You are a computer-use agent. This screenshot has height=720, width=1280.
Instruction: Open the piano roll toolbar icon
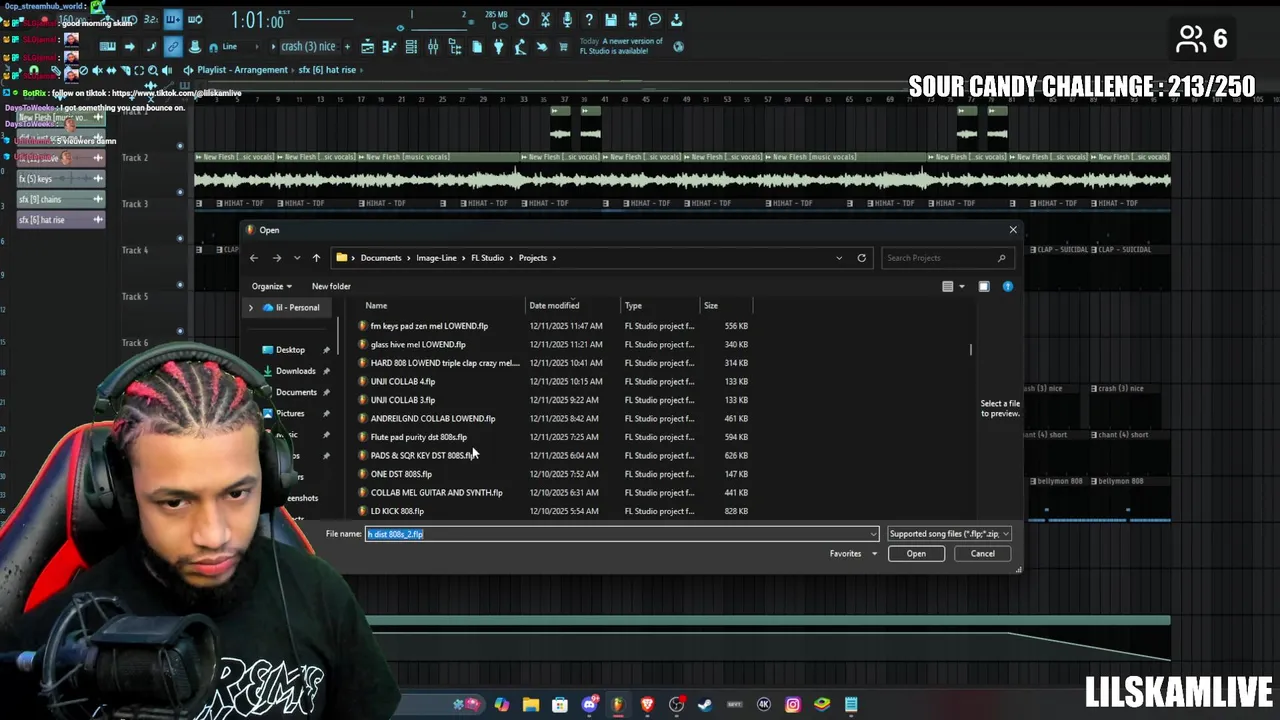pyautogui.click(x=389, y=47)
